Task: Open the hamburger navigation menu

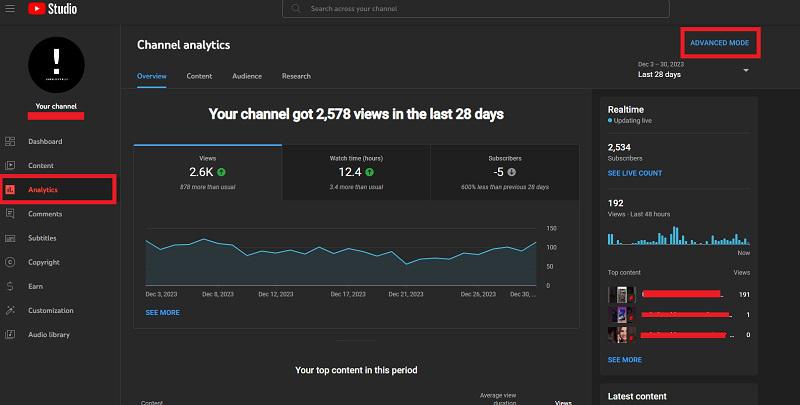Action: click(x=10, y=9)
